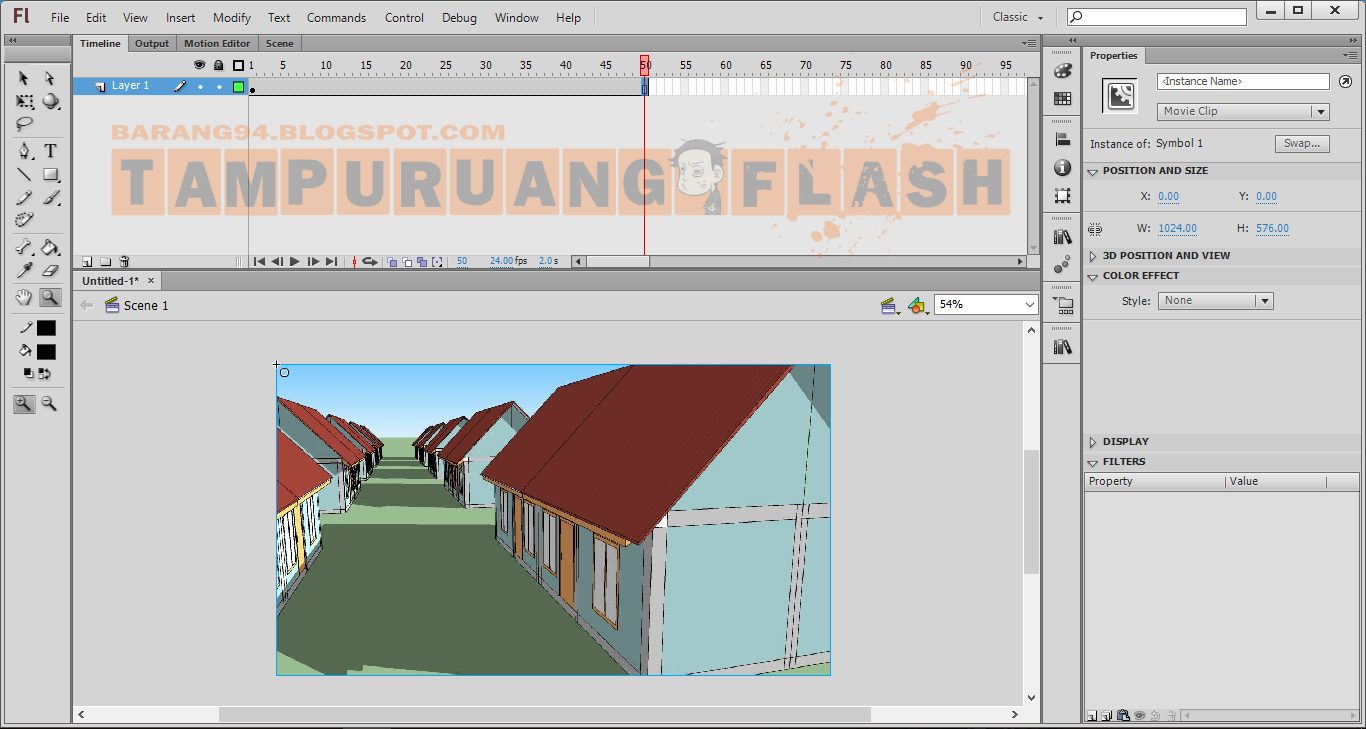Viewport: 1366px width, 729px height.
Task: Click the New Folder icon in timeline
Action: click(x=105, y=262)
